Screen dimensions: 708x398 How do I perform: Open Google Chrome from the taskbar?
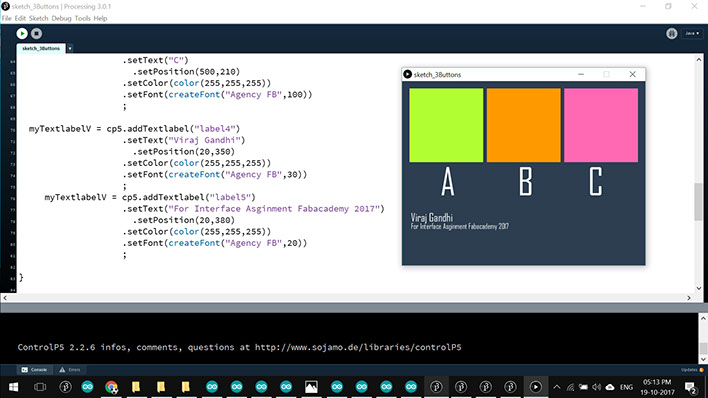112,387
